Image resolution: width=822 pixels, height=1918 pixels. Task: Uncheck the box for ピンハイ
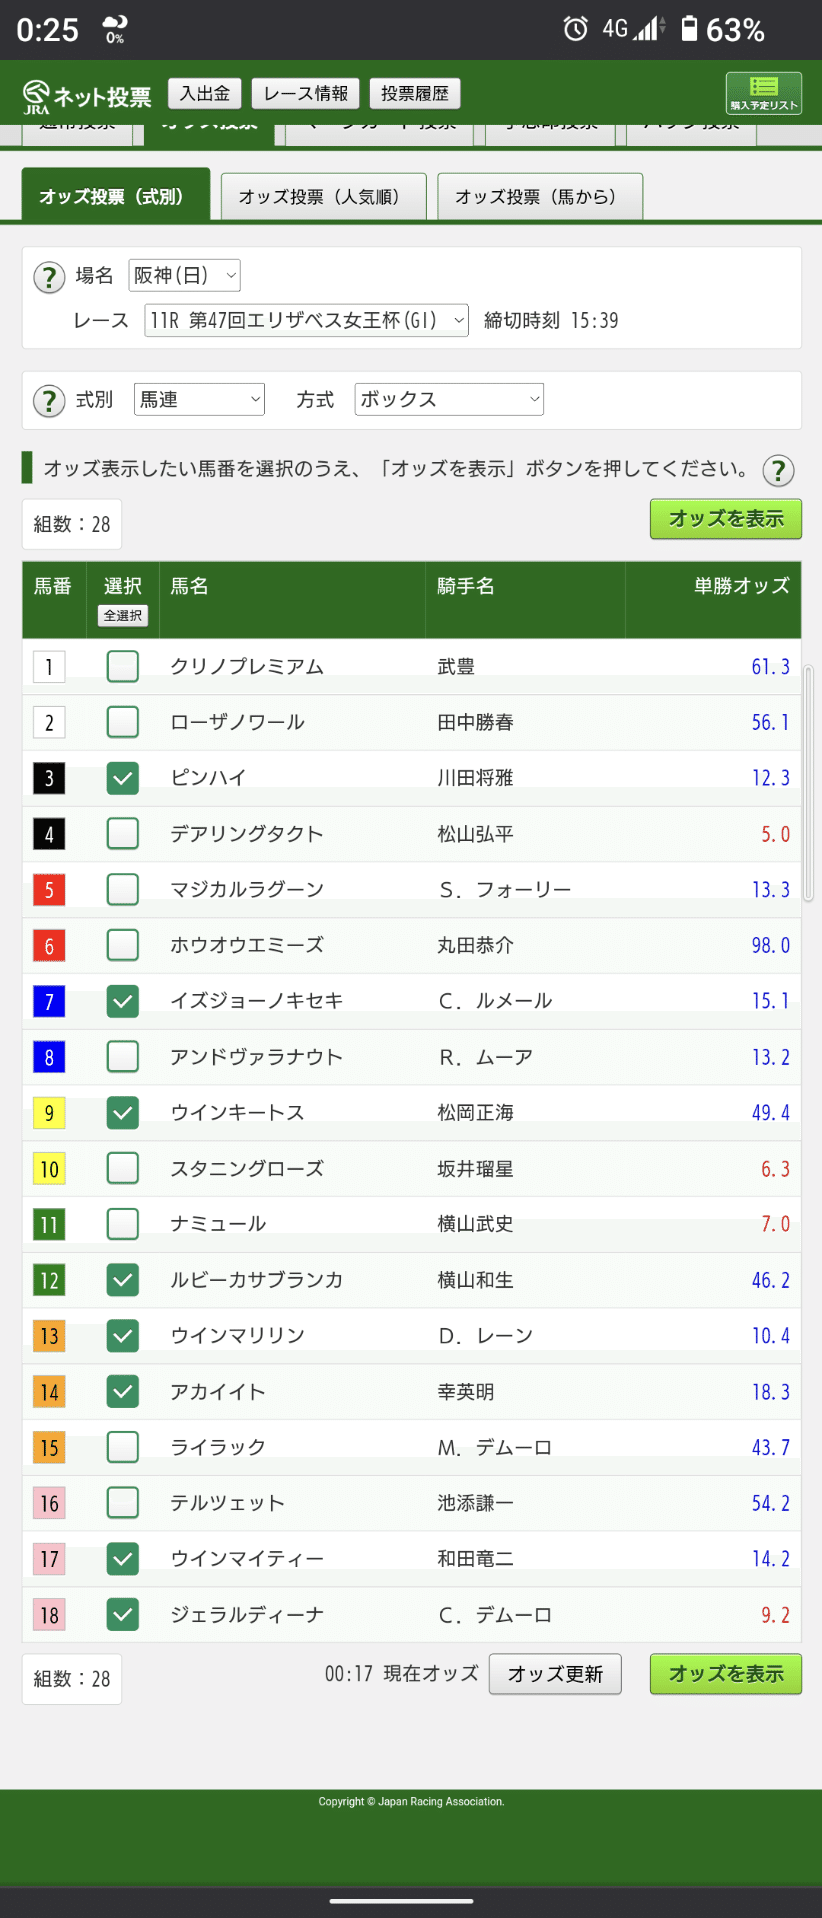123,778
